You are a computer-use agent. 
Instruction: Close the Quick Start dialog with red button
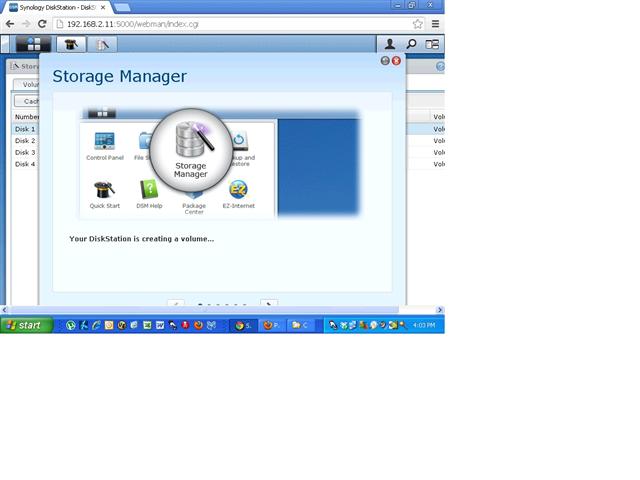(x=396, y=61)
